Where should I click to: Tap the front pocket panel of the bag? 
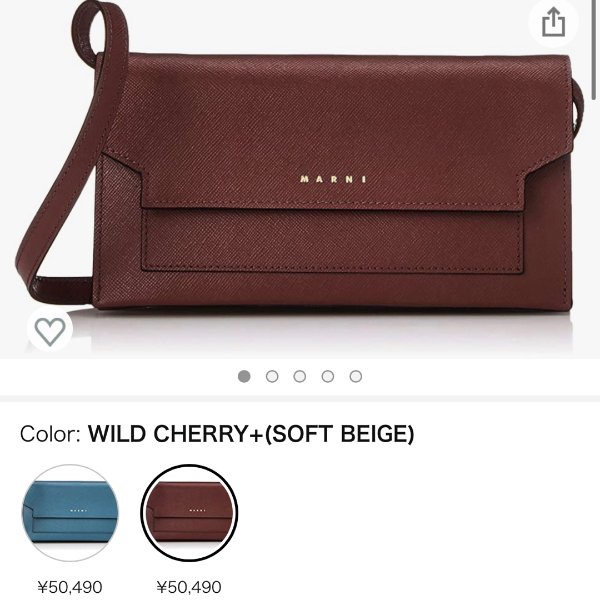pyautogui.click(x=332, y=241)
